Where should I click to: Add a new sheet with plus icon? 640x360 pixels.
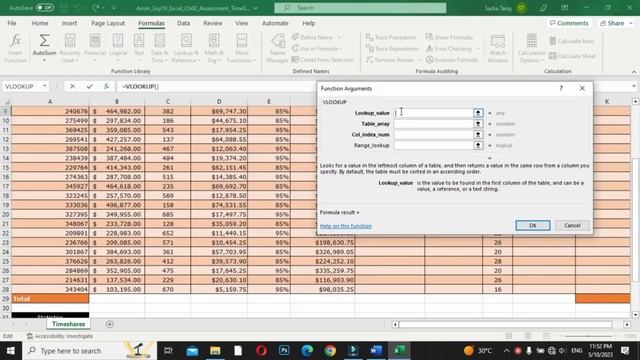click(x=109, y=324)
